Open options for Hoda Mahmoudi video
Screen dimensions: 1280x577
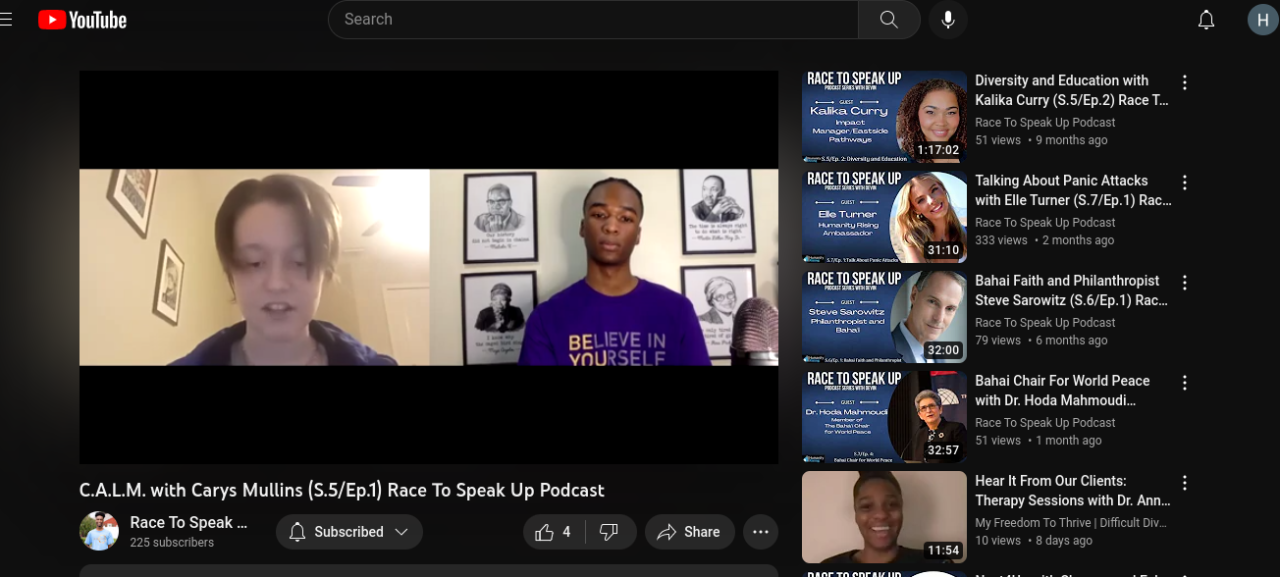click(1184, 382)
